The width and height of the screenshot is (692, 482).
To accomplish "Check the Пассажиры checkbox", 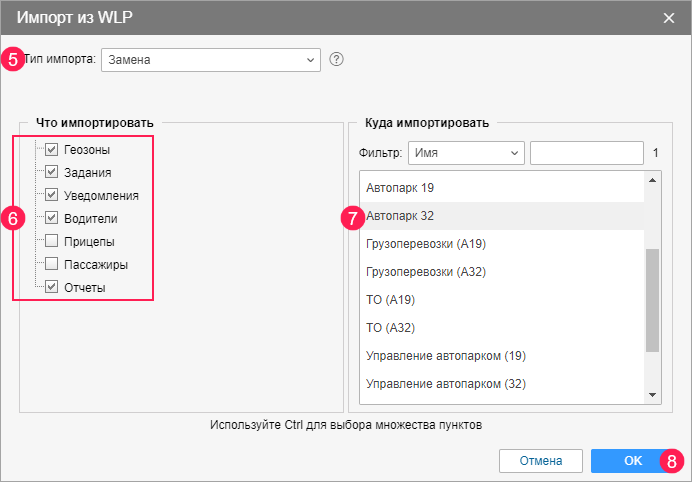I will pyautogui.click(x=52, y=264).
